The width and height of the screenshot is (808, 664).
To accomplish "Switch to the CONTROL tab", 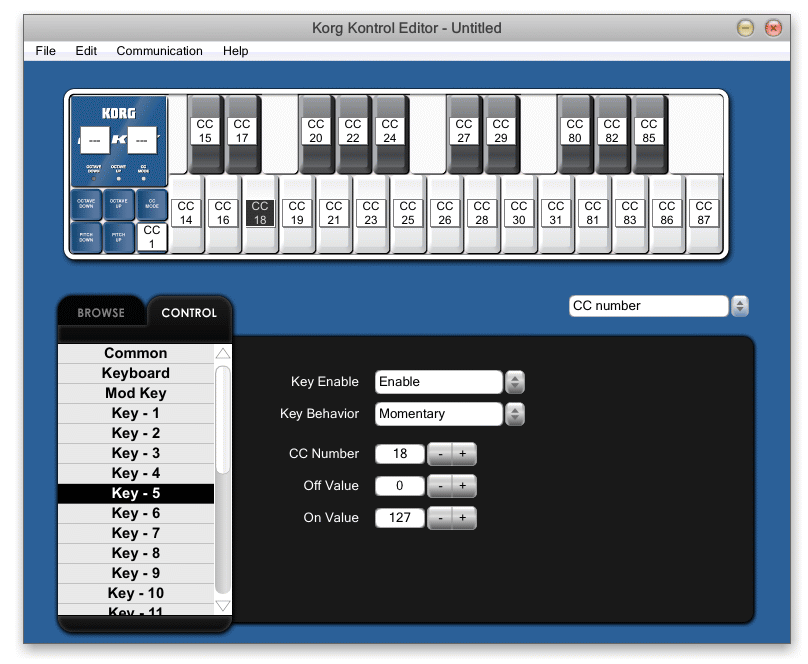I will tap(189, 313).
